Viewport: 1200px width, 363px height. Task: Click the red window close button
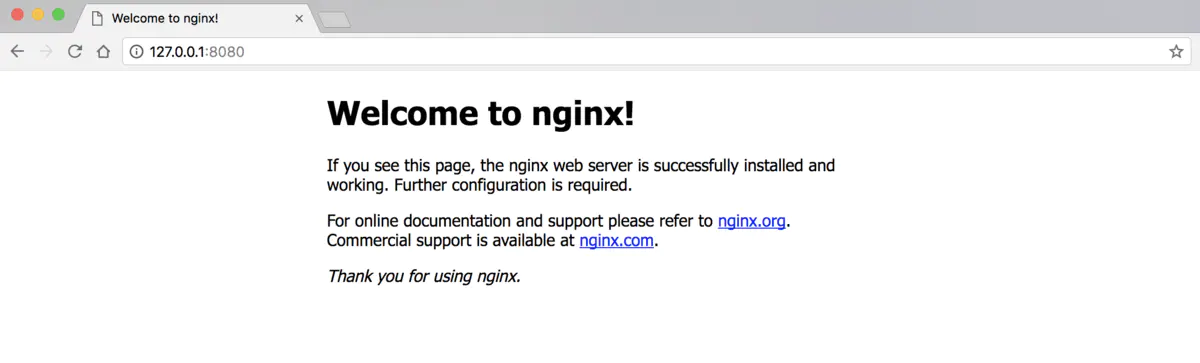click(18, 15)
